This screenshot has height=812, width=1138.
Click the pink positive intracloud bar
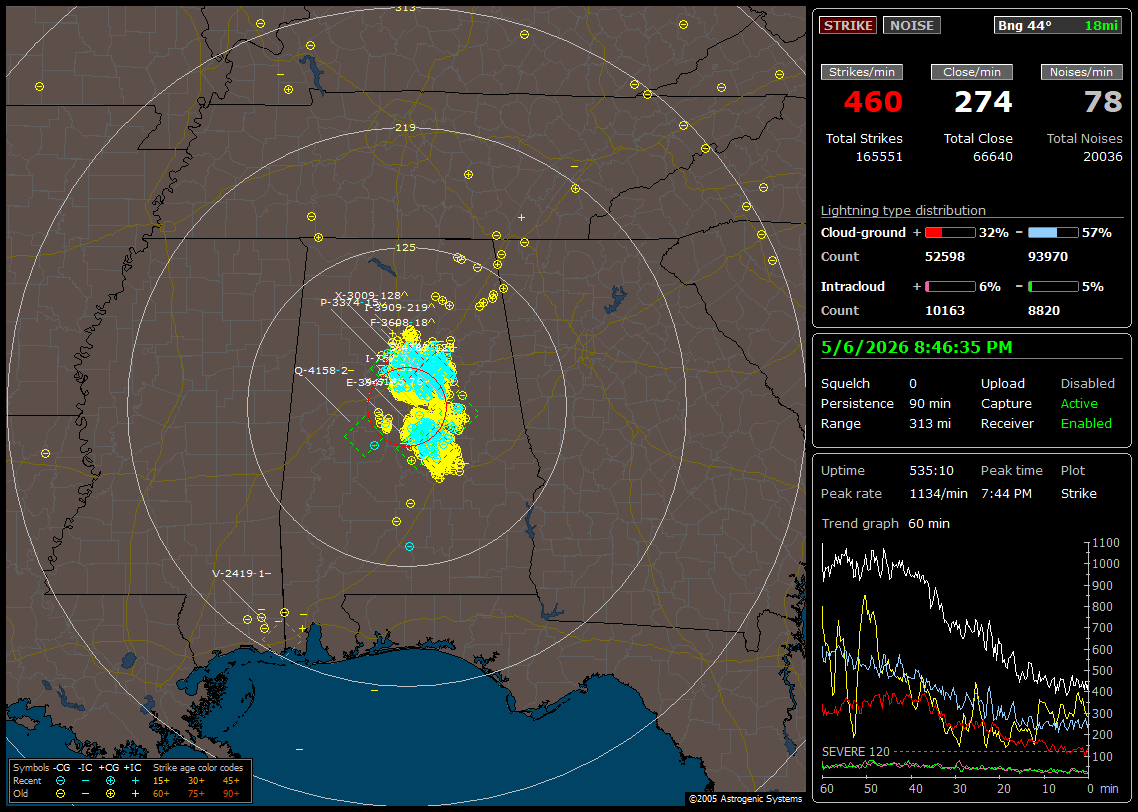point(950,287)
